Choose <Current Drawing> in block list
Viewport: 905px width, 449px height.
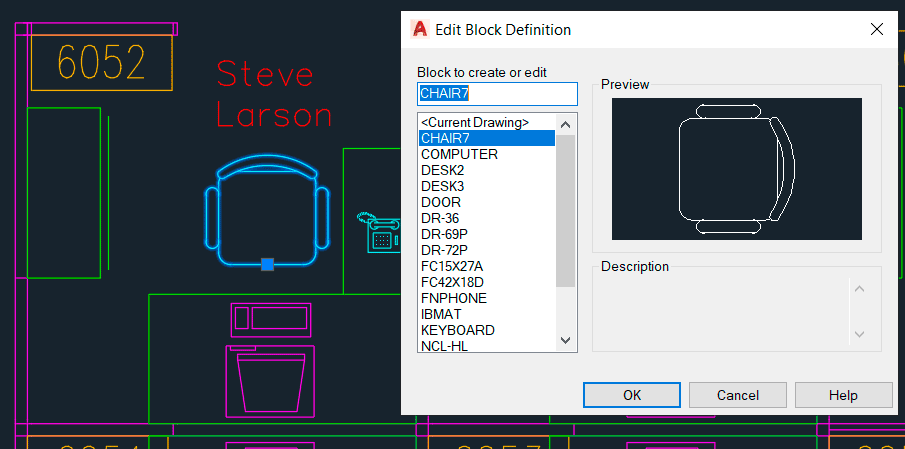point(474,122)
